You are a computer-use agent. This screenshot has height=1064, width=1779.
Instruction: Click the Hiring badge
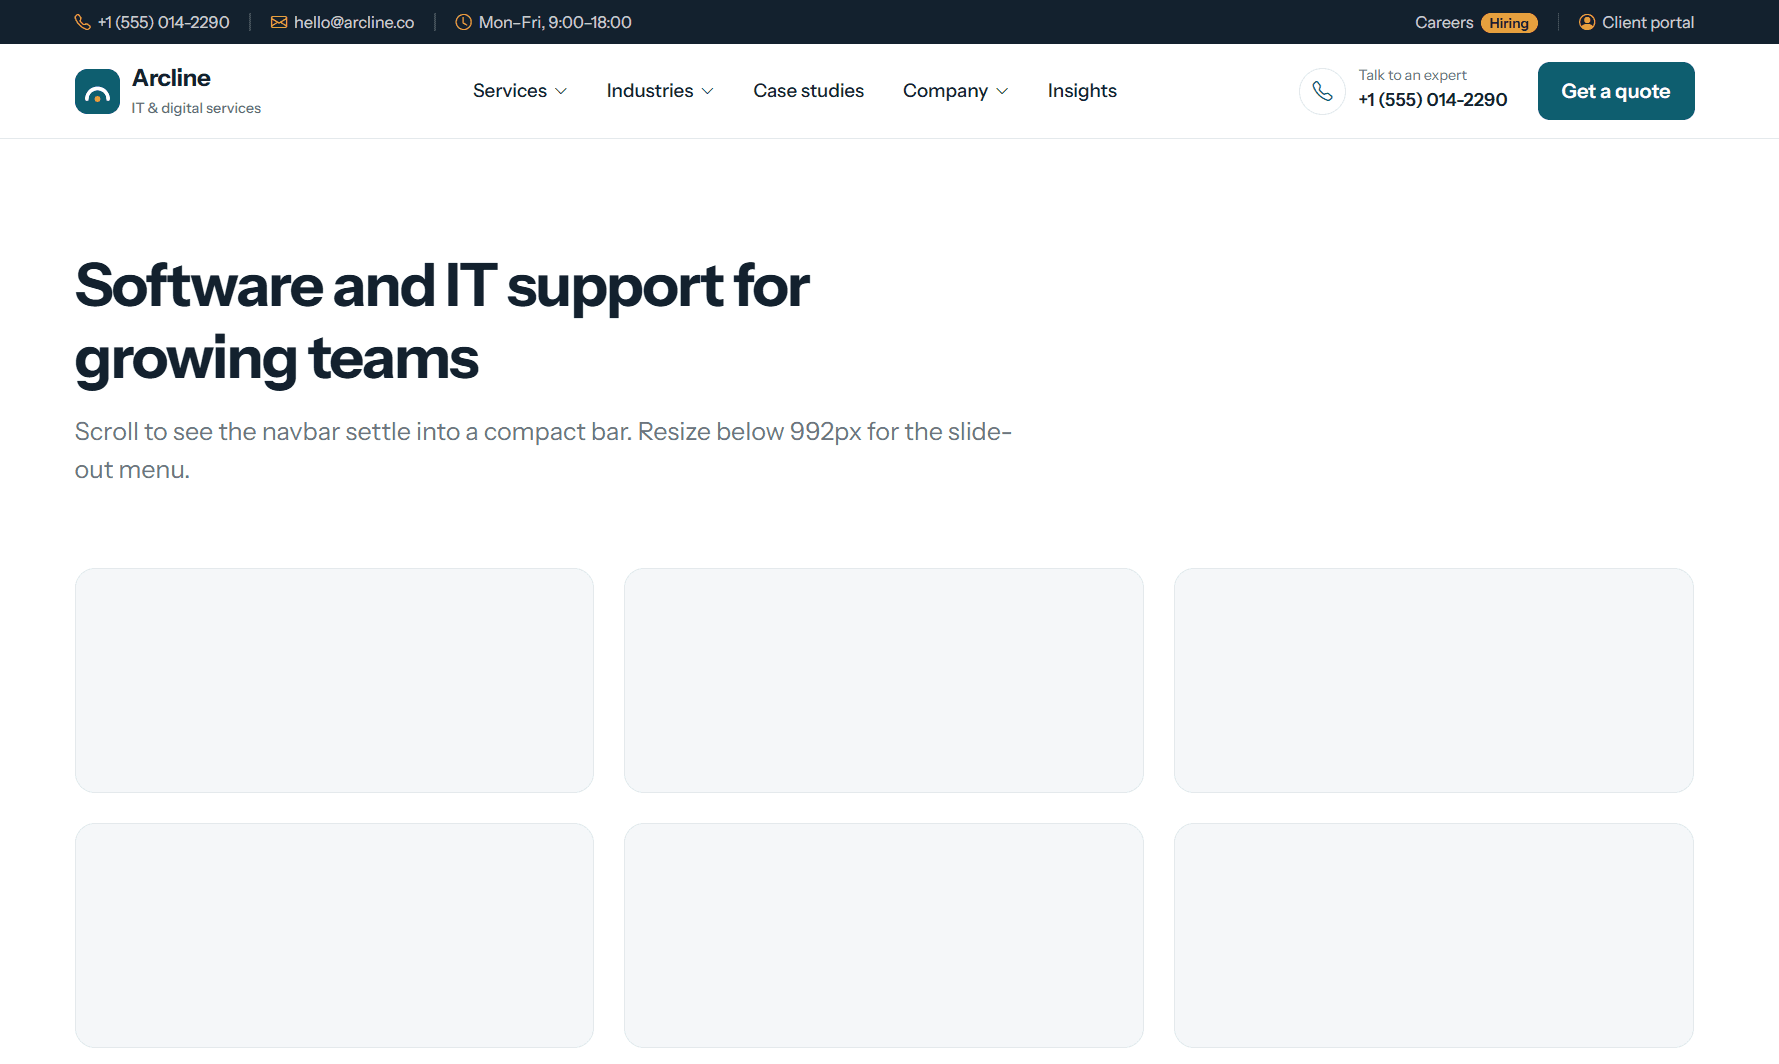1509,23
